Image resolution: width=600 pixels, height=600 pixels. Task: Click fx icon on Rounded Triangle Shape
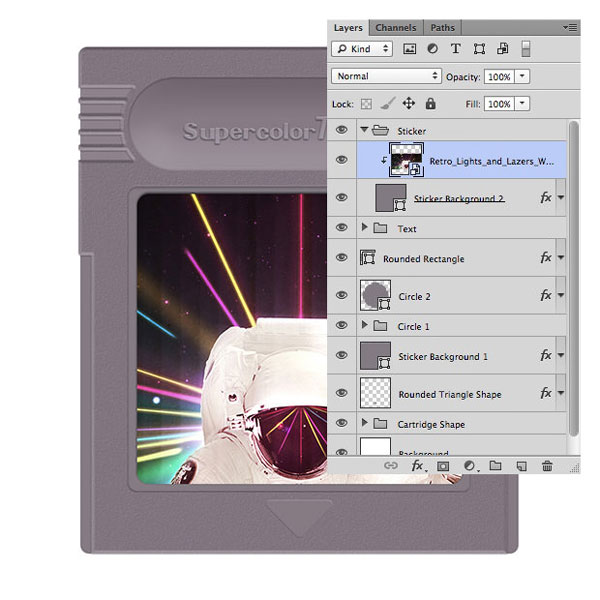coord(546,393)
